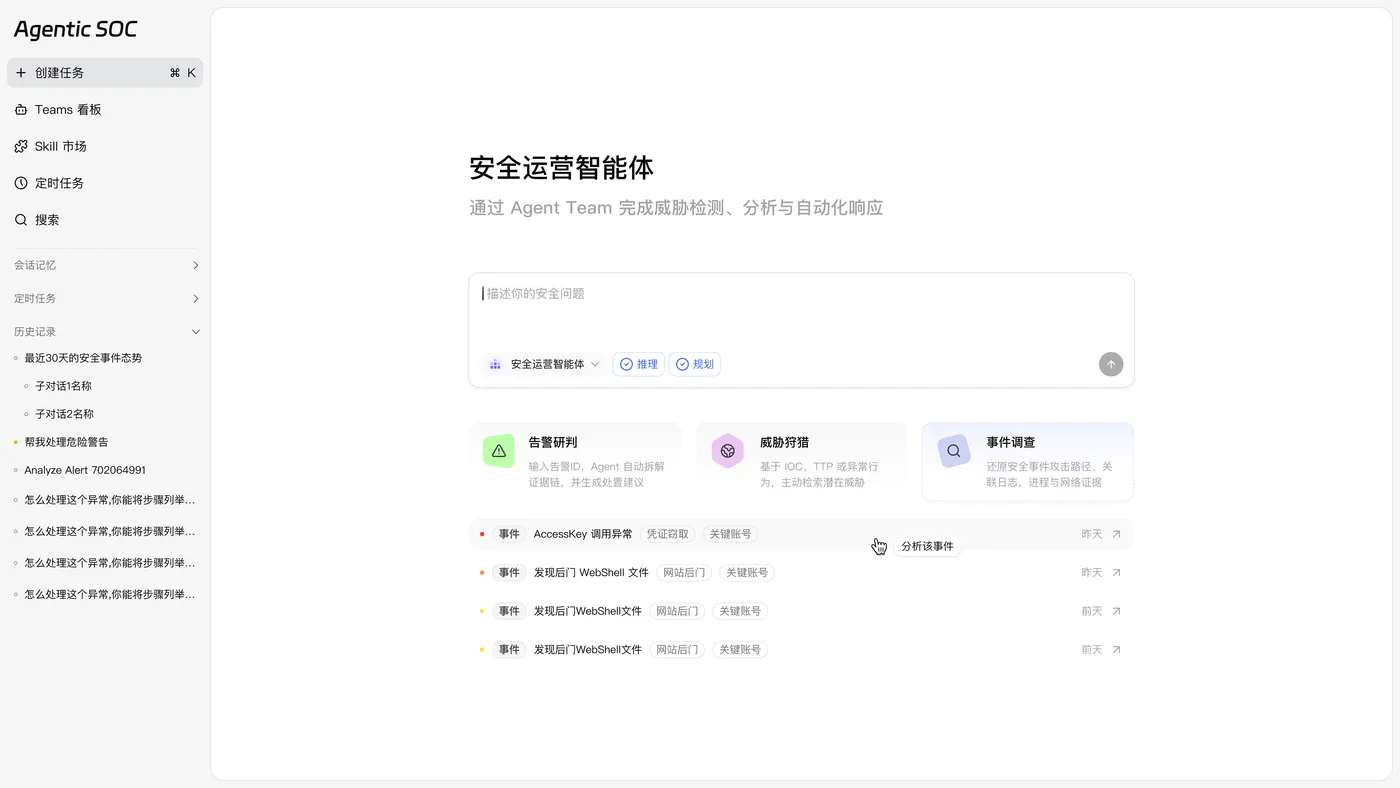
Task: Select the 威胁狩猎 card
Action: point(802,461)
